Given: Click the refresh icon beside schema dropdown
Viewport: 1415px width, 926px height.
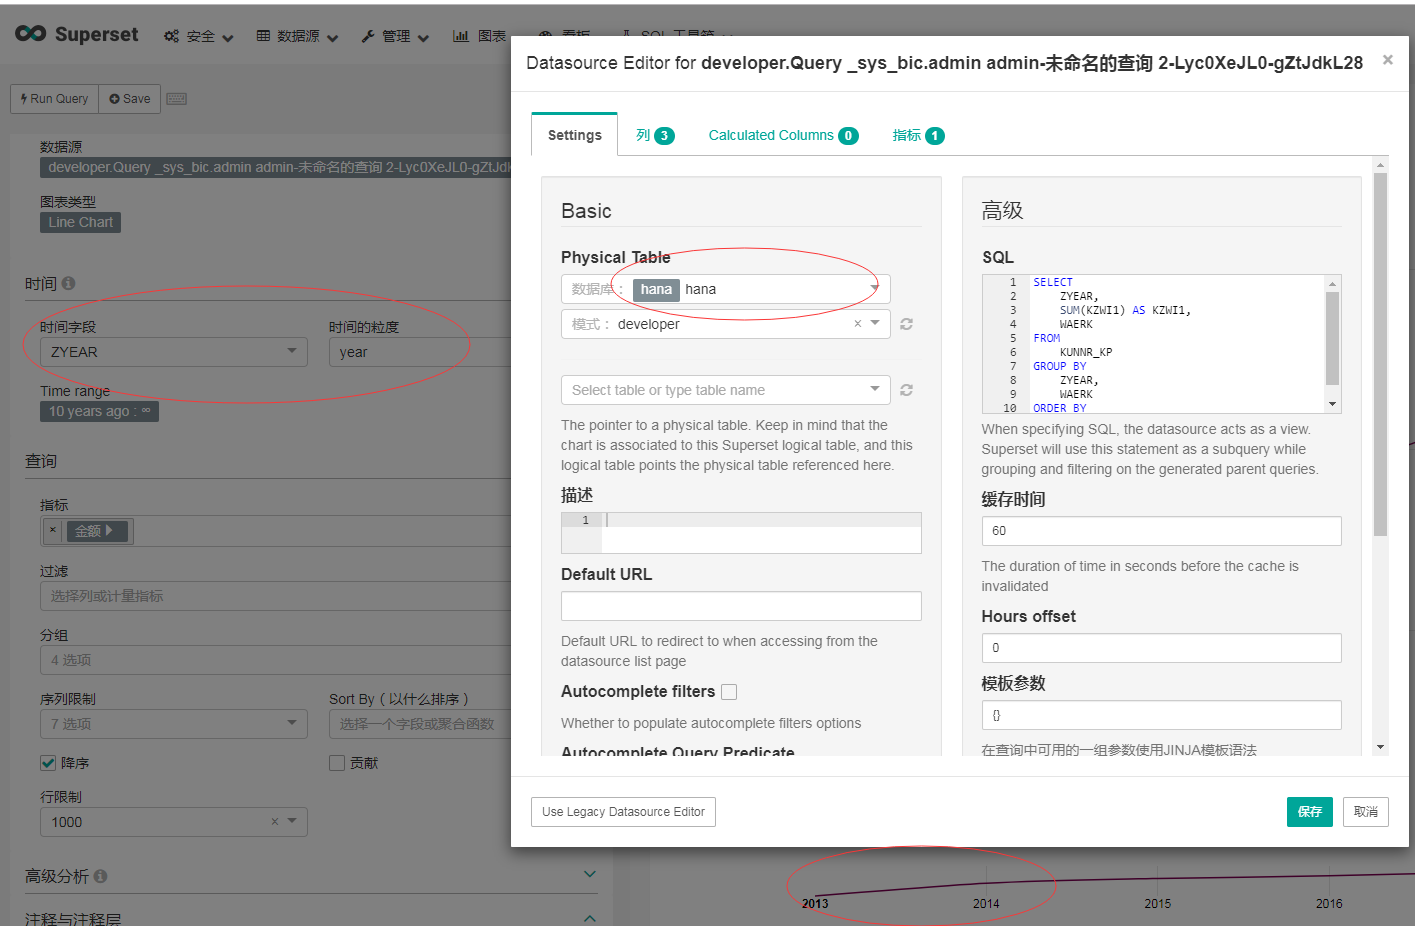Looking at the screenshot, I should click(906, 324).
